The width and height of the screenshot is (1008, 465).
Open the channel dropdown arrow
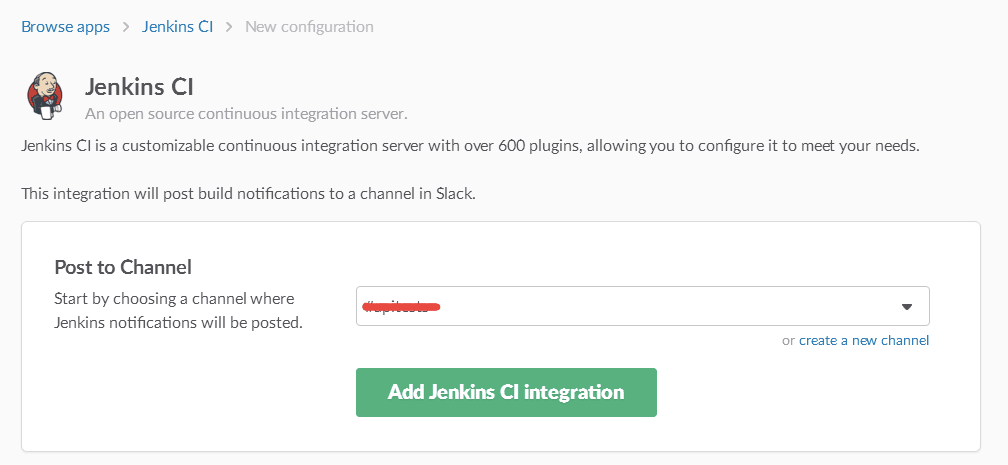[906, 307]
